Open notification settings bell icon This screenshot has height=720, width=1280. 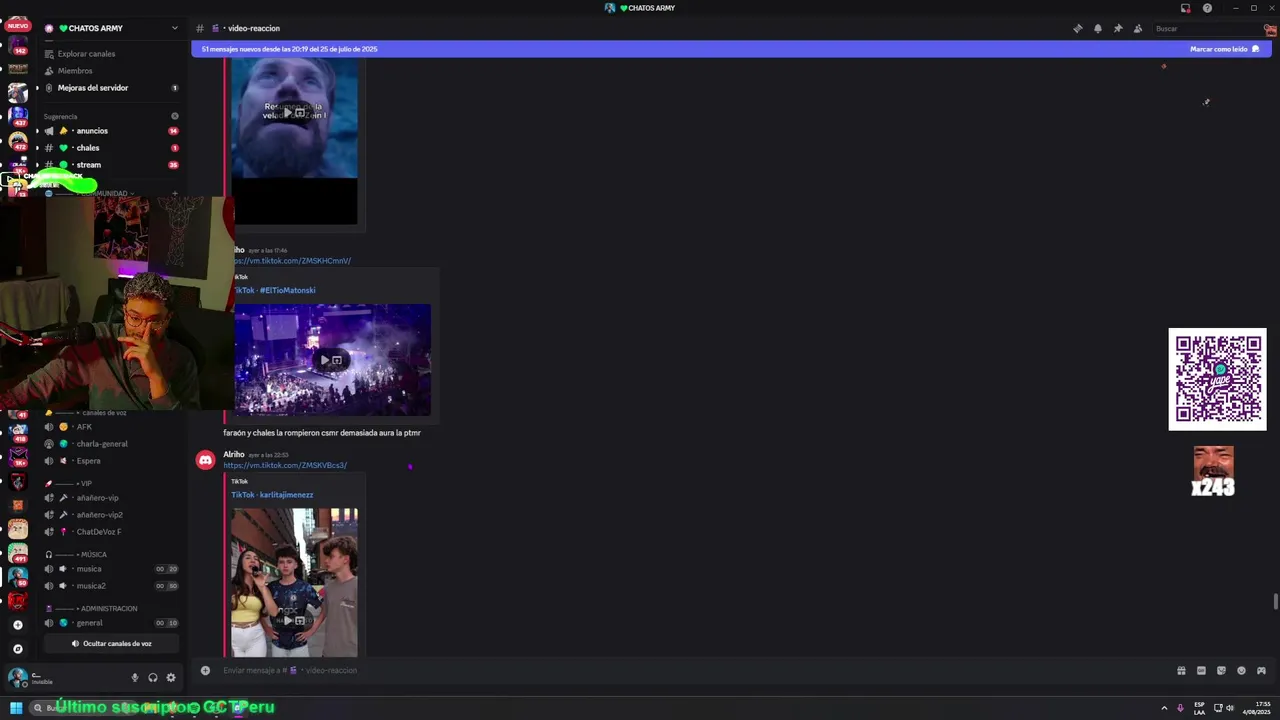click(x=1097, y=28)
